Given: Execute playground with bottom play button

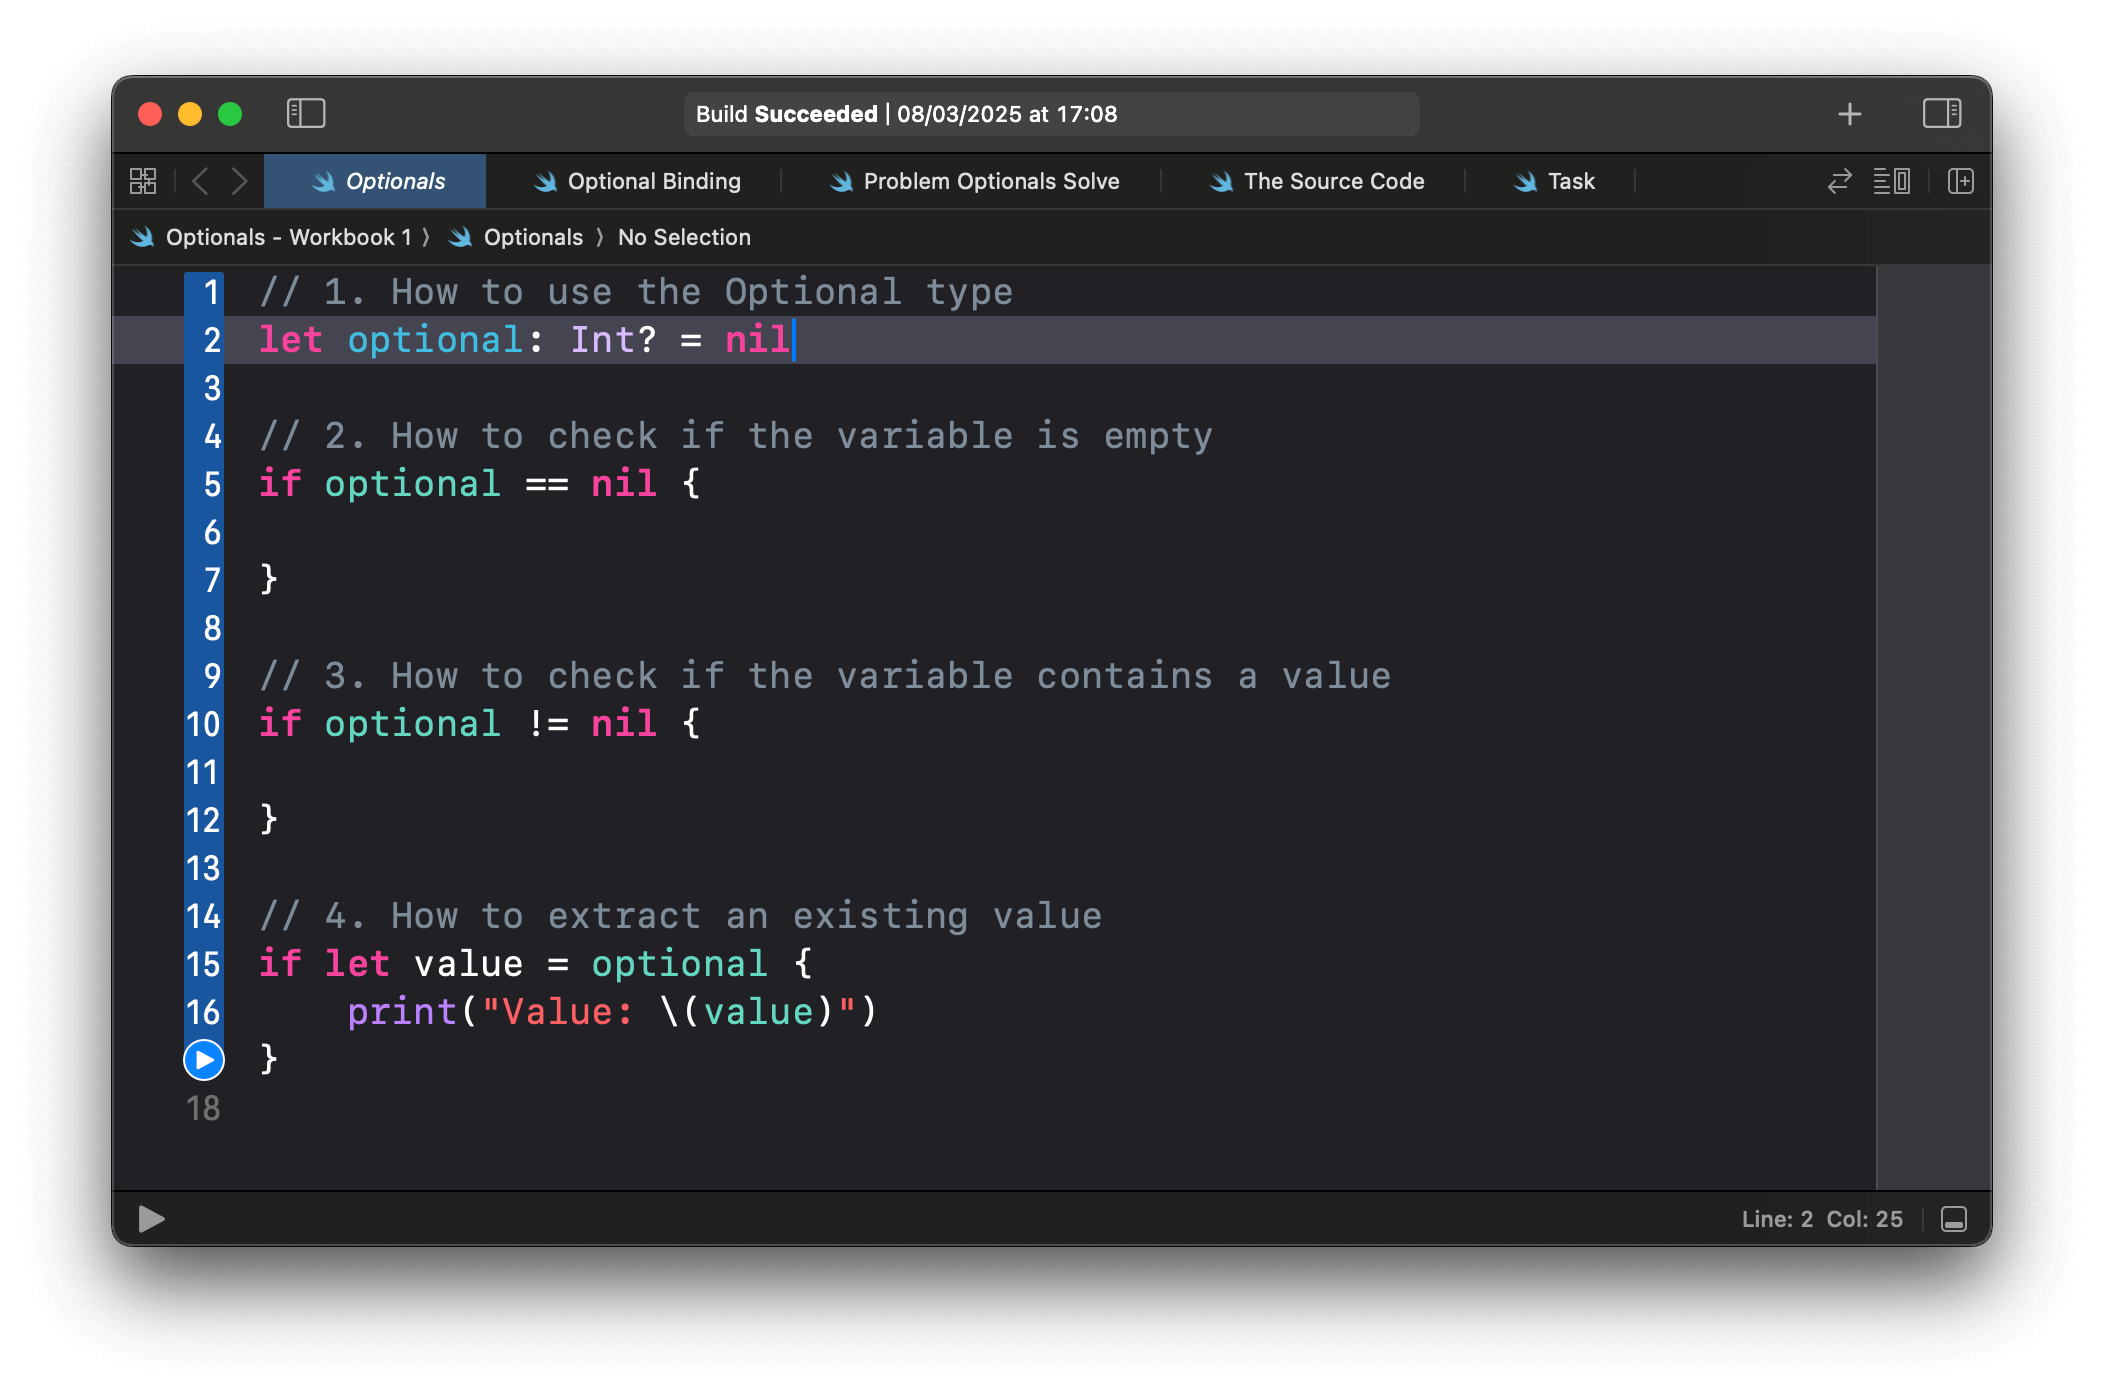Looking at the screenshot, I should pyautogui.click(x=151, y=1219).
